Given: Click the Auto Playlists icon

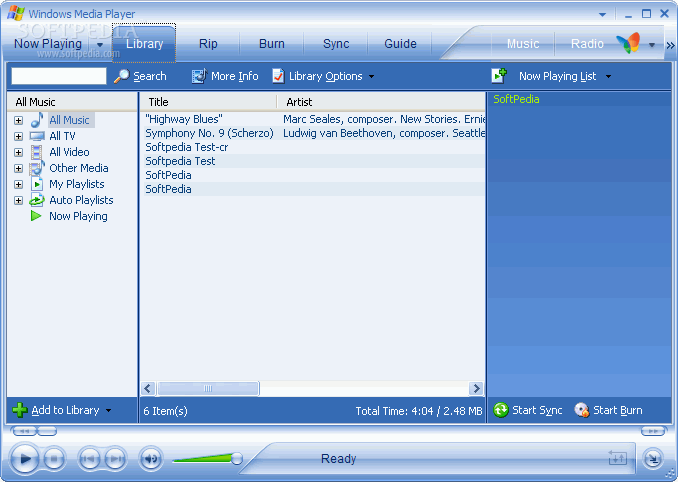Looking at the screenshot, I should 37,200.
